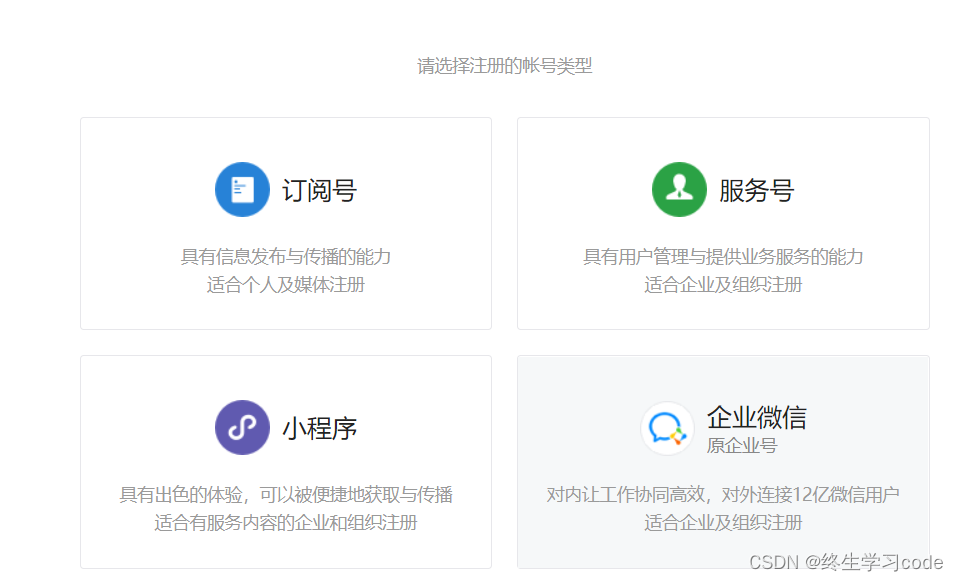Select the 企业微信 title text
Image resolution: width=958 pixels, height=581 pixels.
[x=757, y=417]
